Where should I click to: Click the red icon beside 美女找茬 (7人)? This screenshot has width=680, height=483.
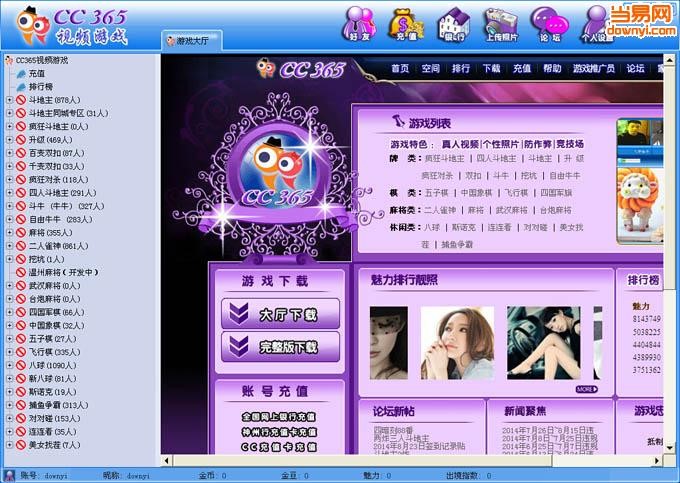point(21,445)
